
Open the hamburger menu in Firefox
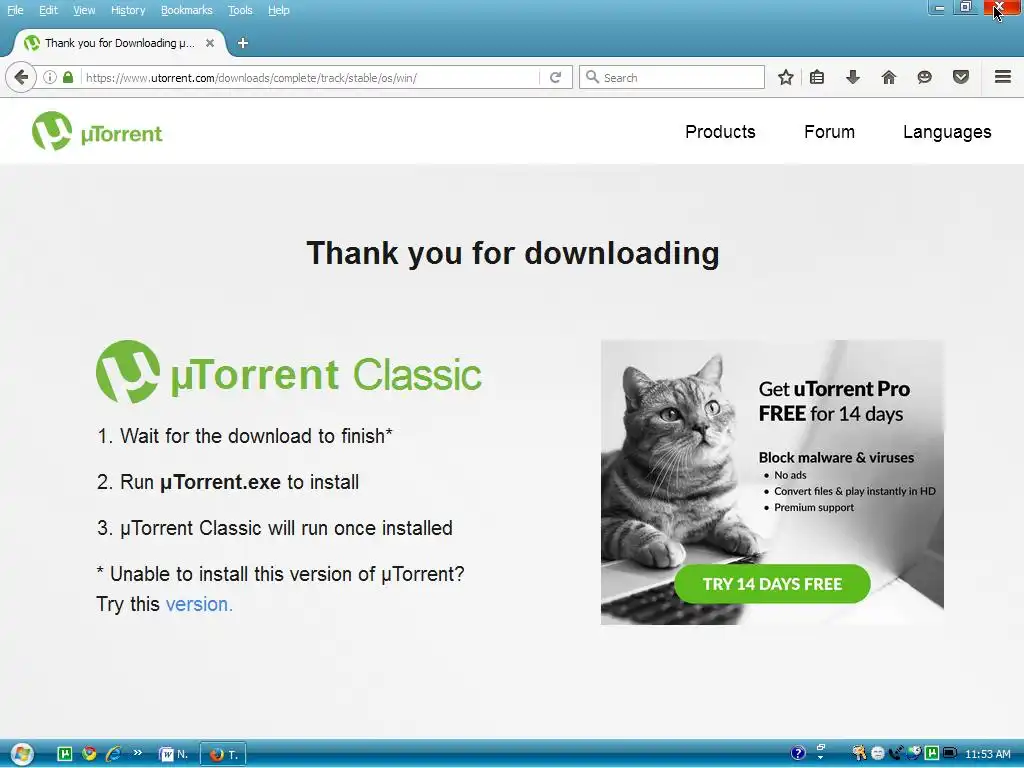[x=1003, y=77]
